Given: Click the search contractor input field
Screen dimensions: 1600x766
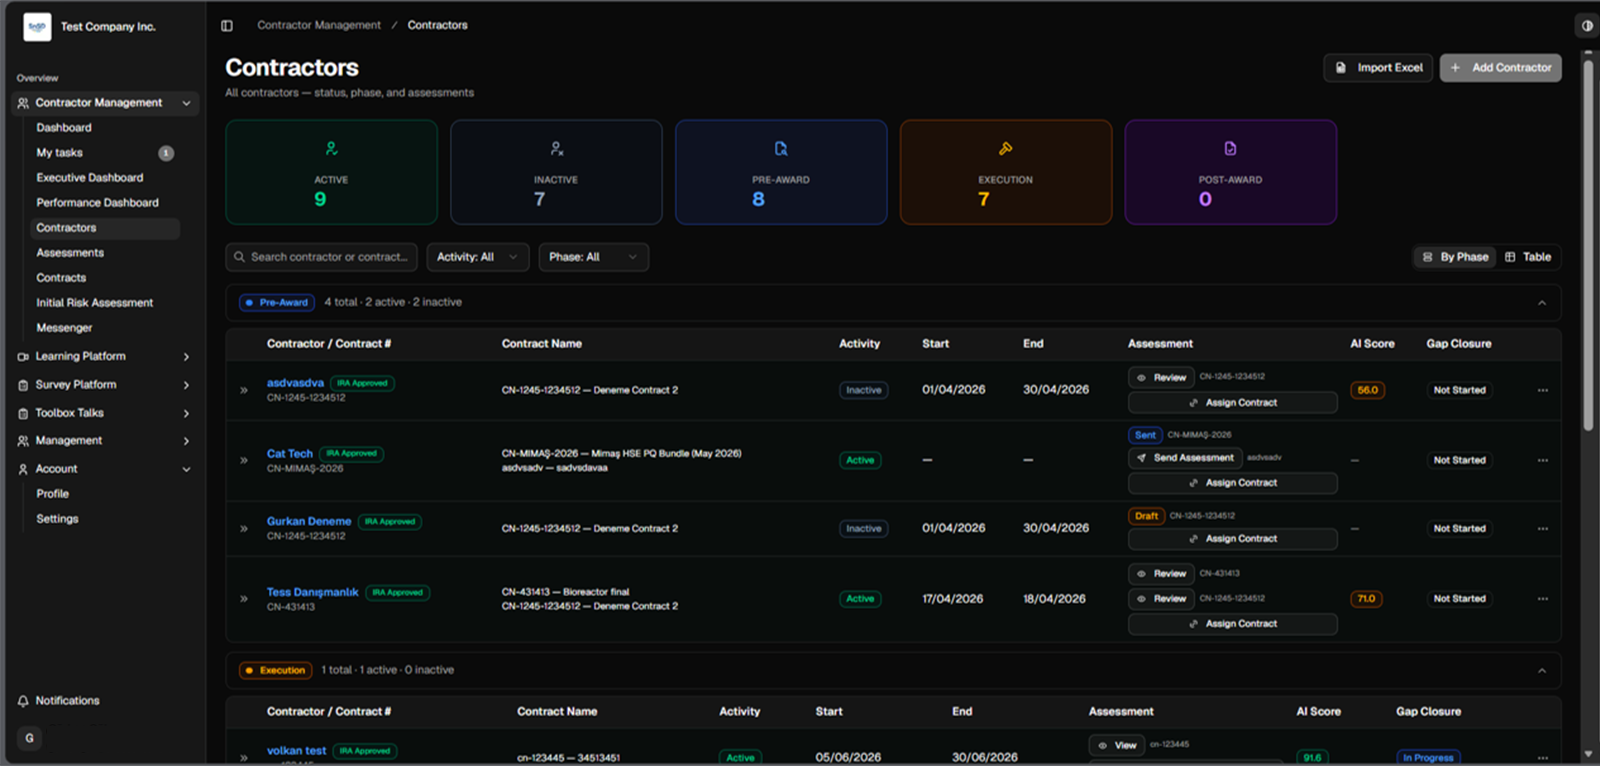Looking at the screenshot, I should 321,257.
